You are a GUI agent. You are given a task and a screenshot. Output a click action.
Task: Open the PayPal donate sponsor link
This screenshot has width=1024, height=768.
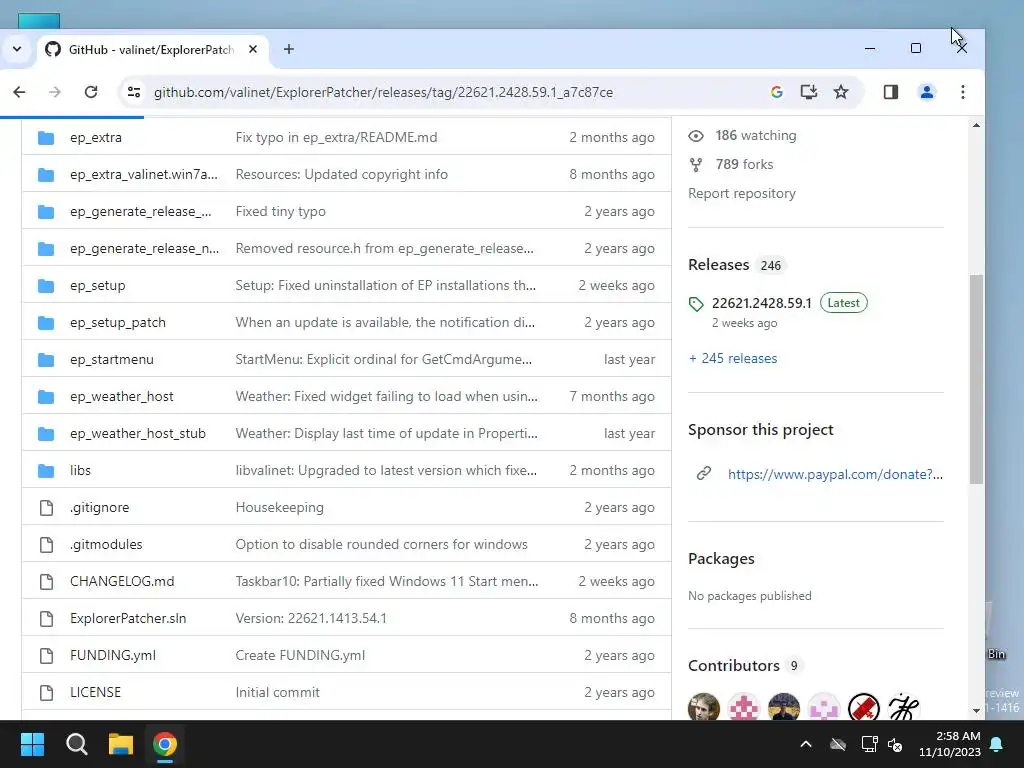835,474
